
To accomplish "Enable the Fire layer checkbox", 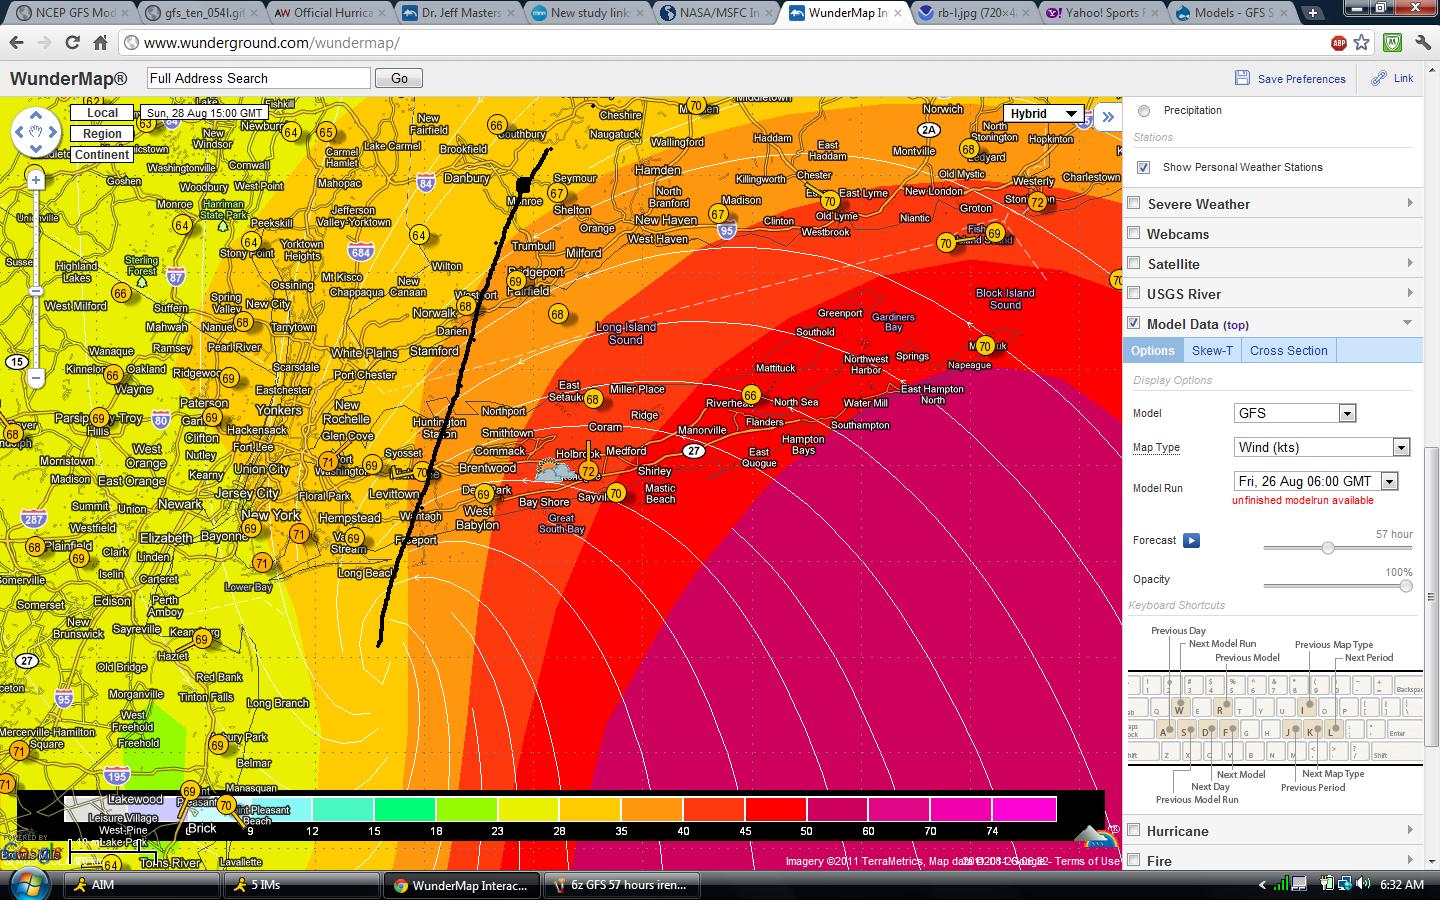I will click(x=1134, y=860).
